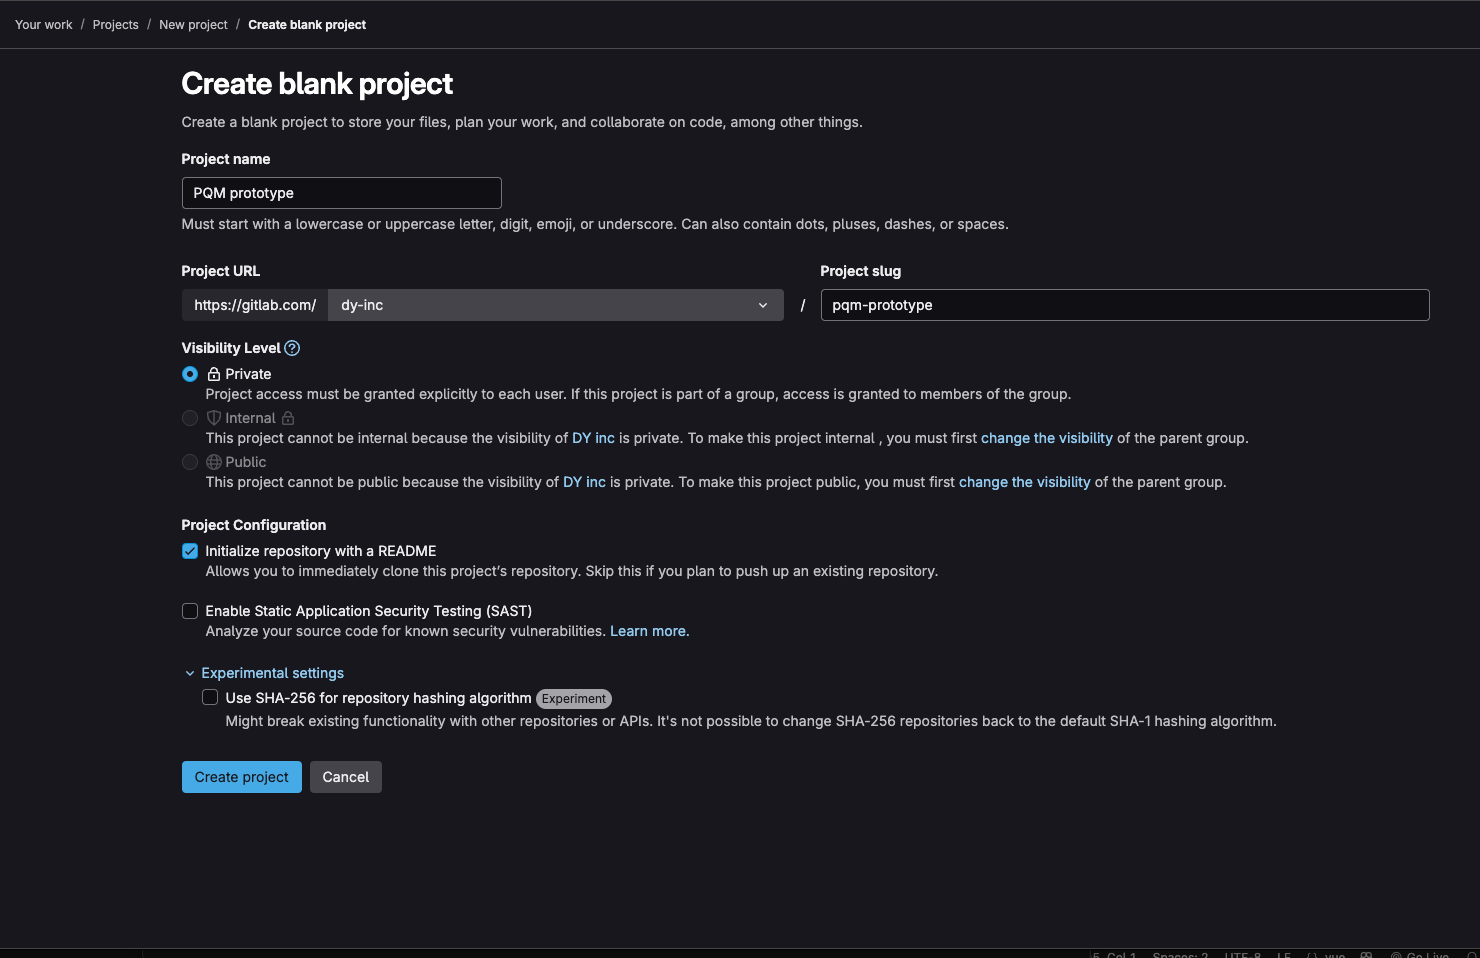Enable Static Application Security Testing checkbox

click(190, 611)
